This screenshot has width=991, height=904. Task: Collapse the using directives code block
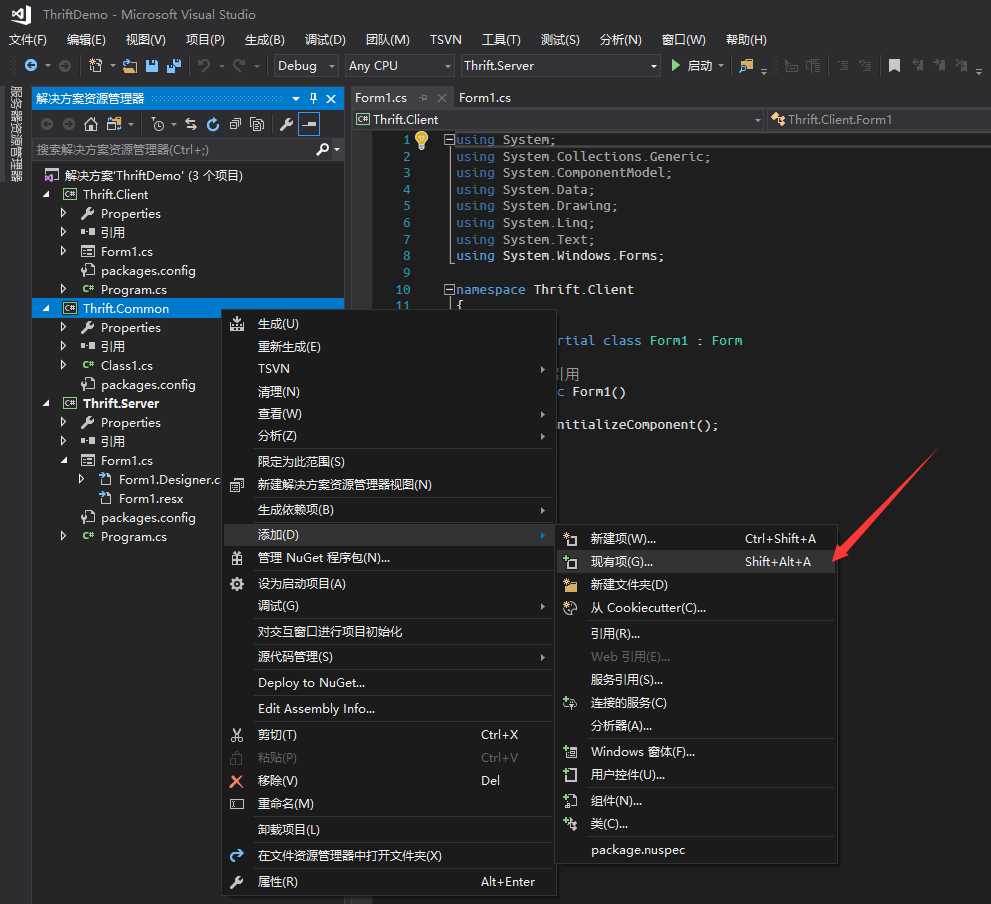click(449, 139)
